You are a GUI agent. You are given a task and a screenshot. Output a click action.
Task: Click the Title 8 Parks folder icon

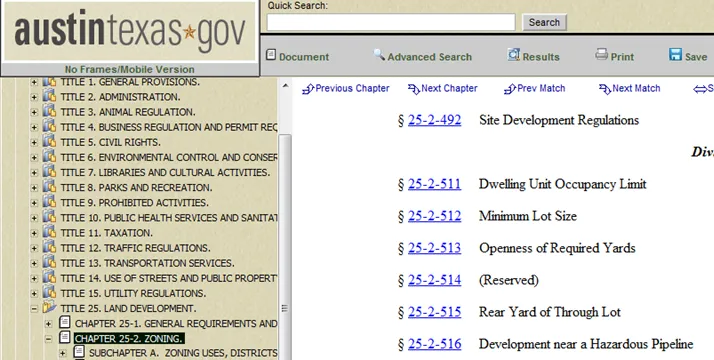tap(49, 187)
